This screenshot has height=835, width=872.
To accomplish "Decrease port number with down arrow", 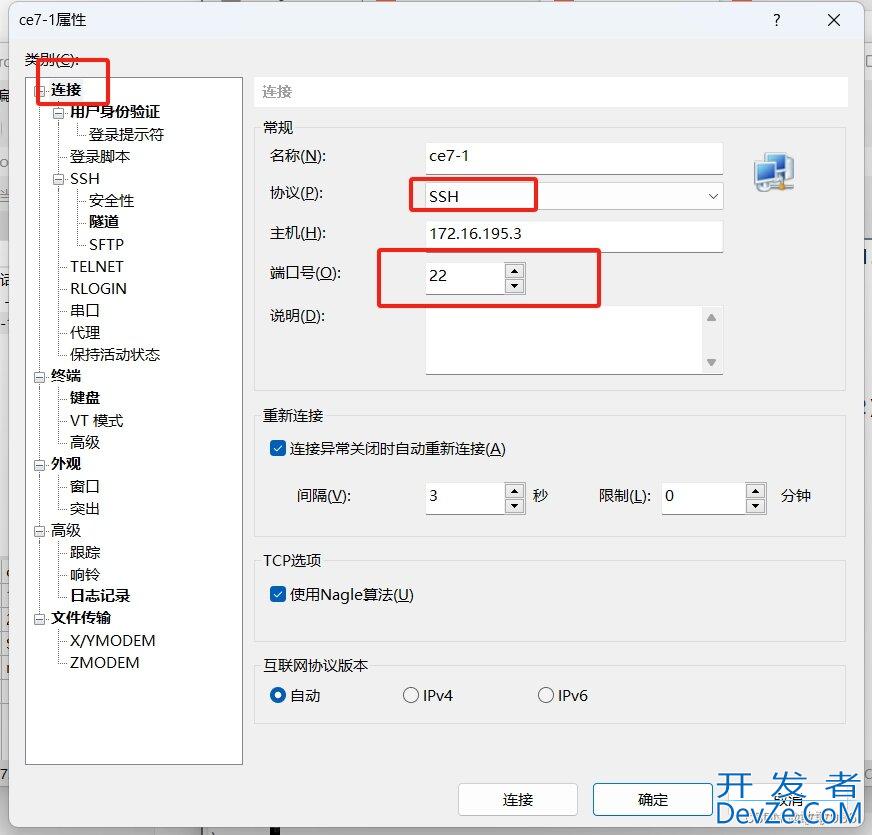I will (514, 285).
